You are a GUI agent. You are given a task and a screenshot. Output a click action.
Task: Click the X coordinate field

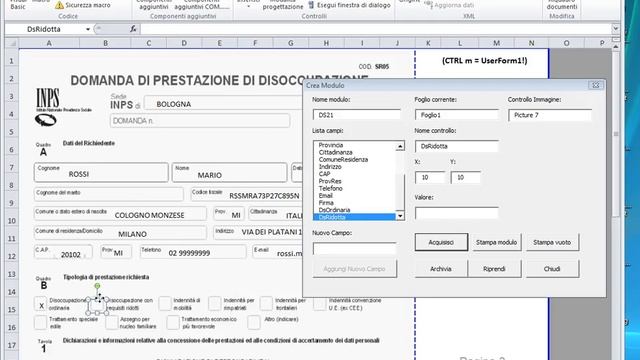430,178
